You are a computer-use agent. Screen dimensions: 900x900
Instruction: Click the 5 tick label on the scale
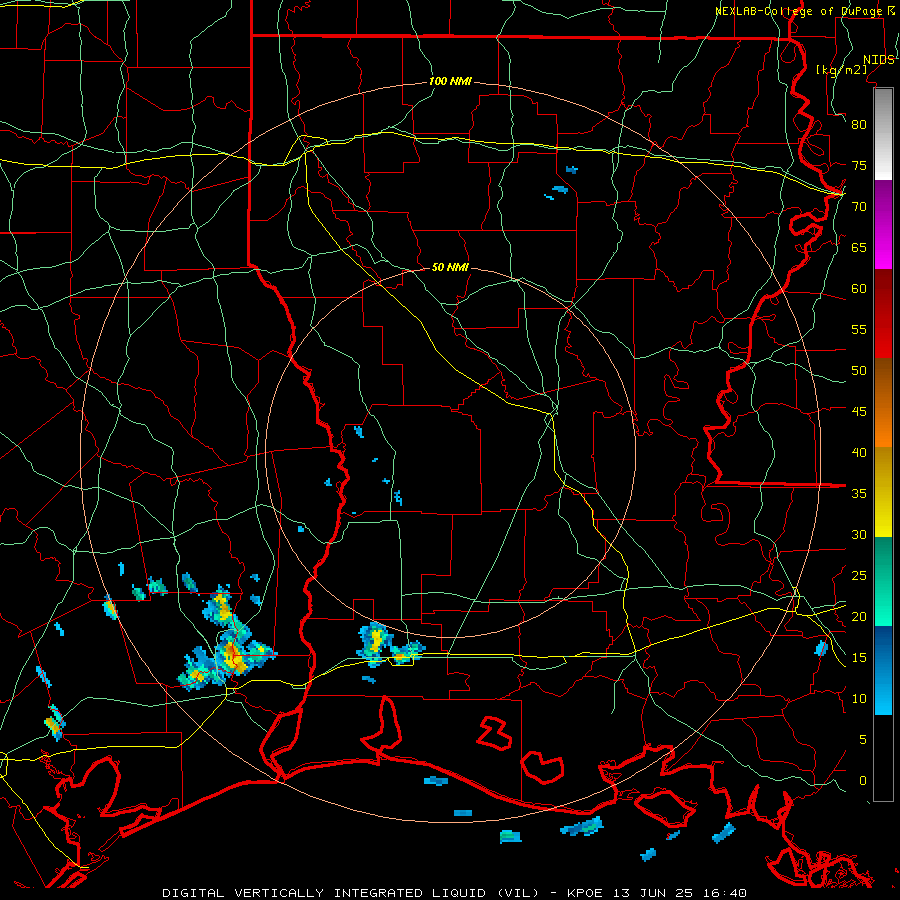click(x=863, y=740)
